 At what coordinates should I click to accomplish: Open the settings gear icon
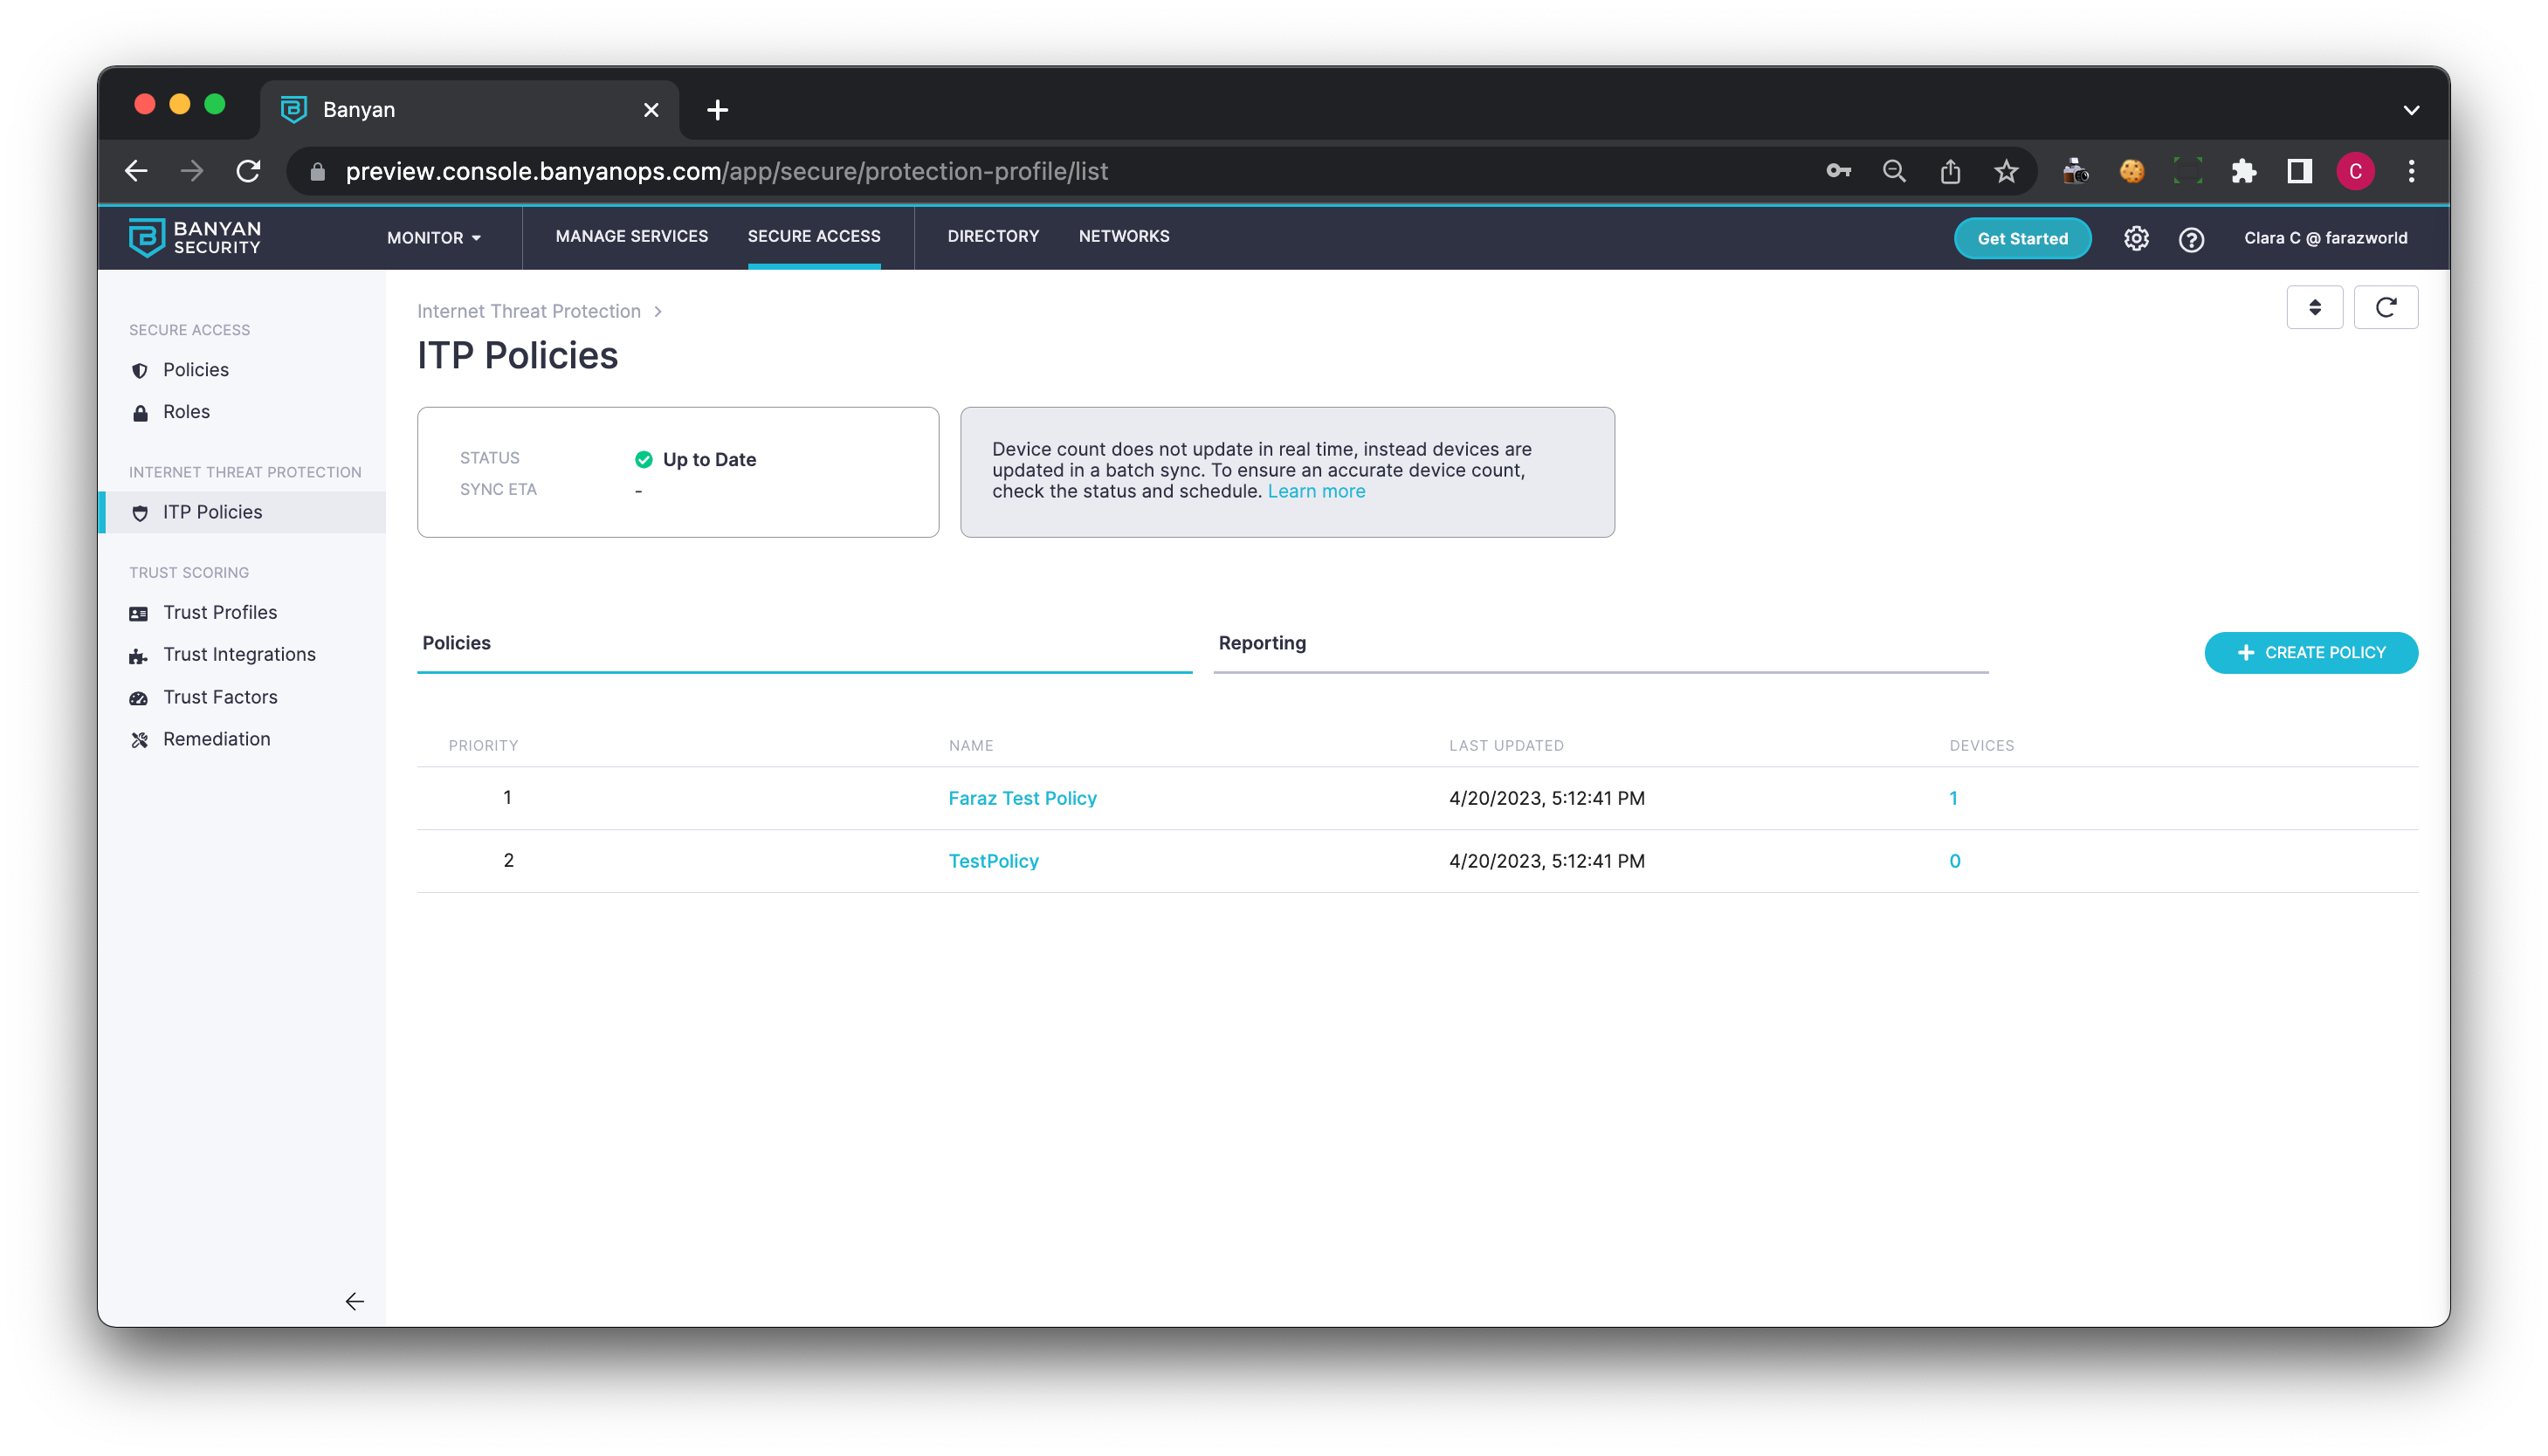(2136, 238)
